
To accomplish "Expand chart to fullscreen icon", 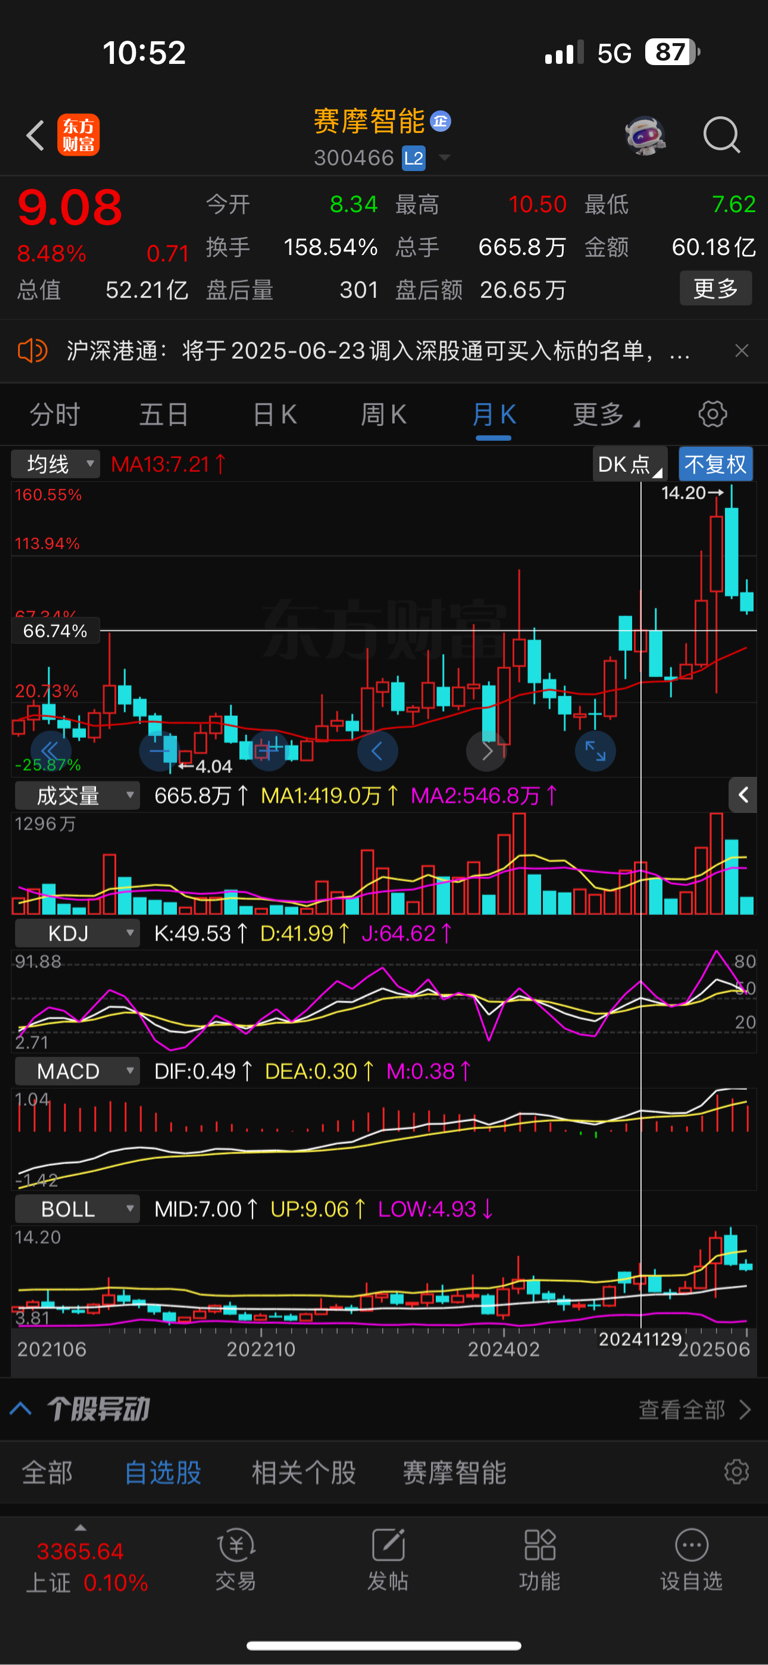I will [595, 751].
